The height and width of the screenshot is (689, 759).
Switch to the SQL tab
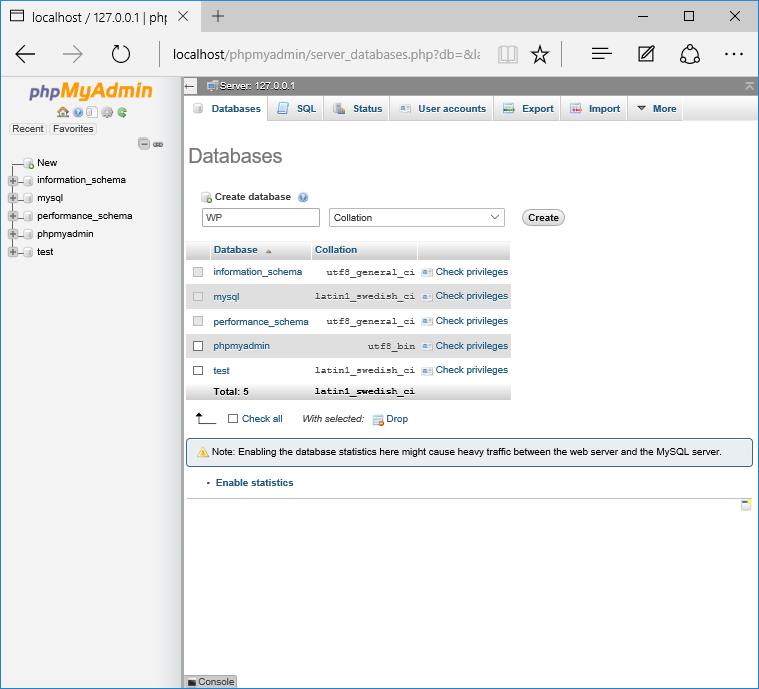click(296, 108)
